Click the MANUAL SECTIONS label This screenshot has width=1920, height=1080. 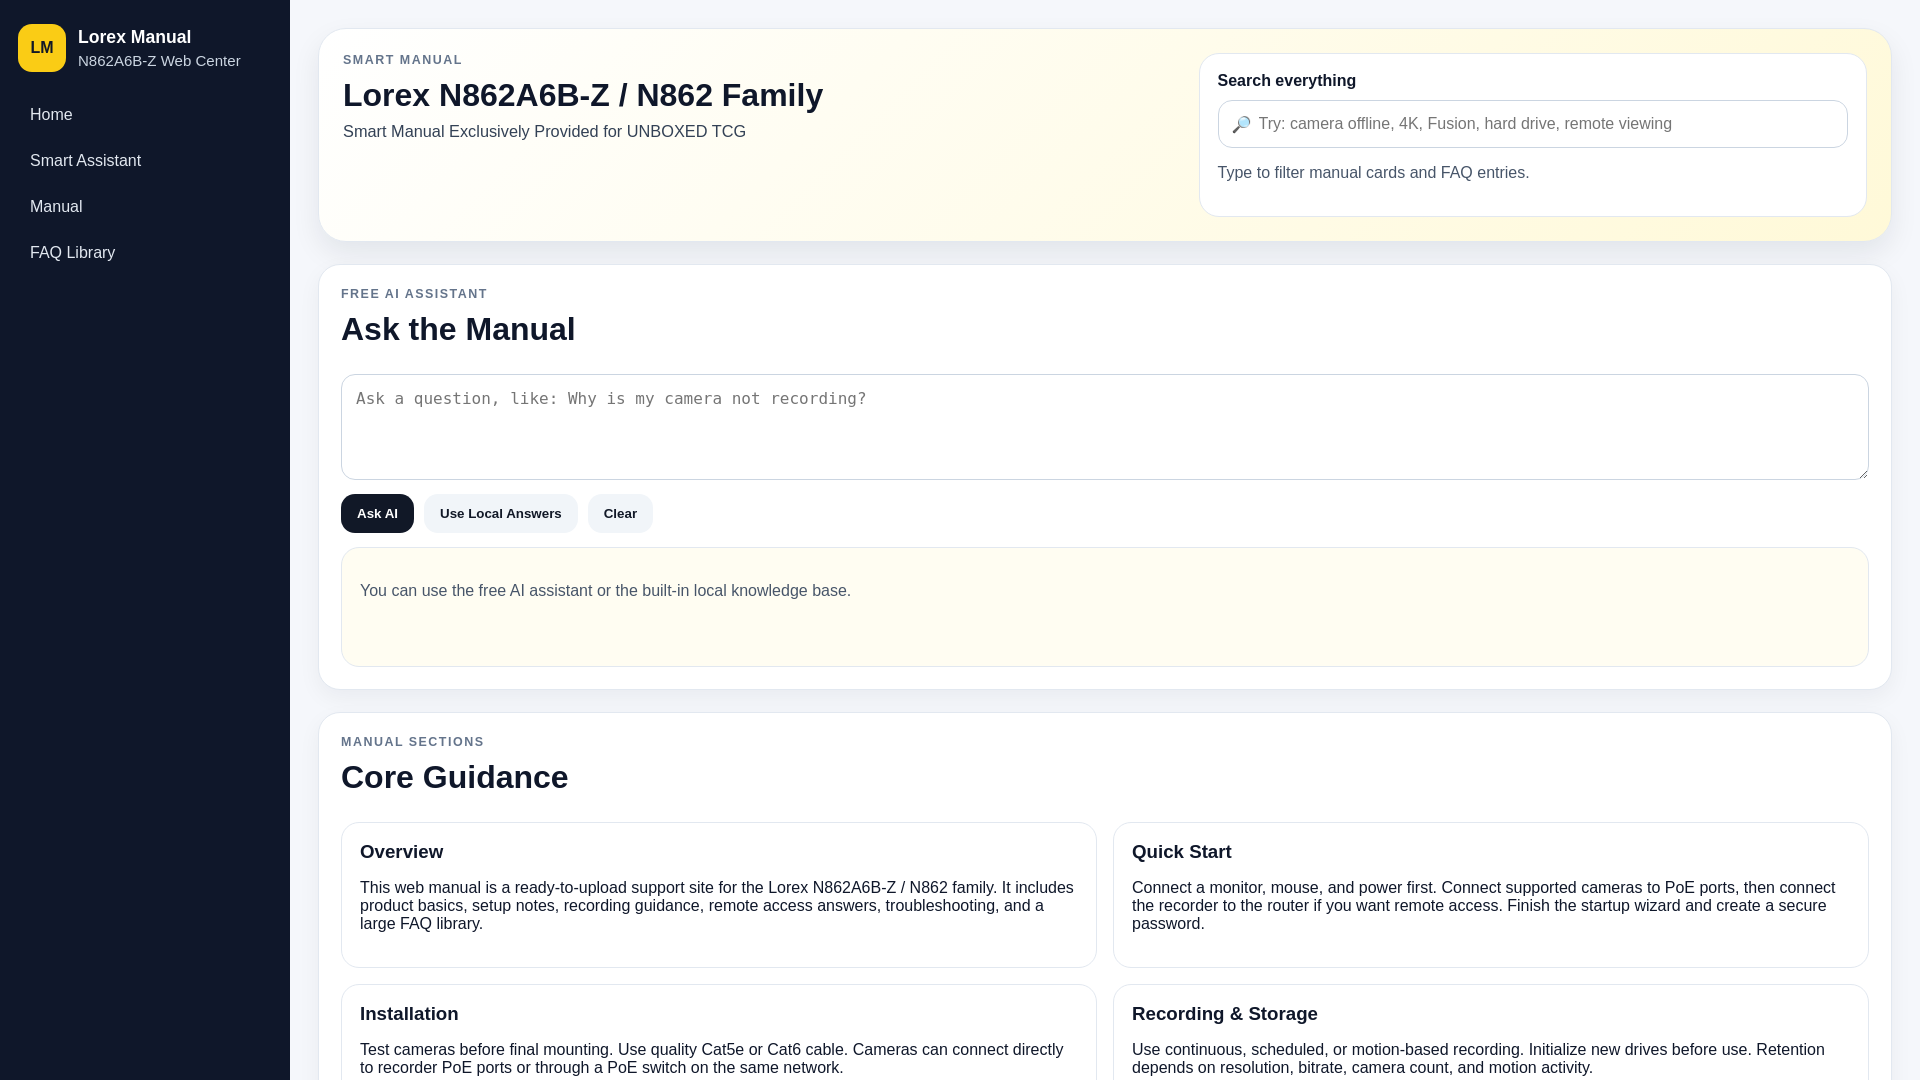click(x=412, y=742)
